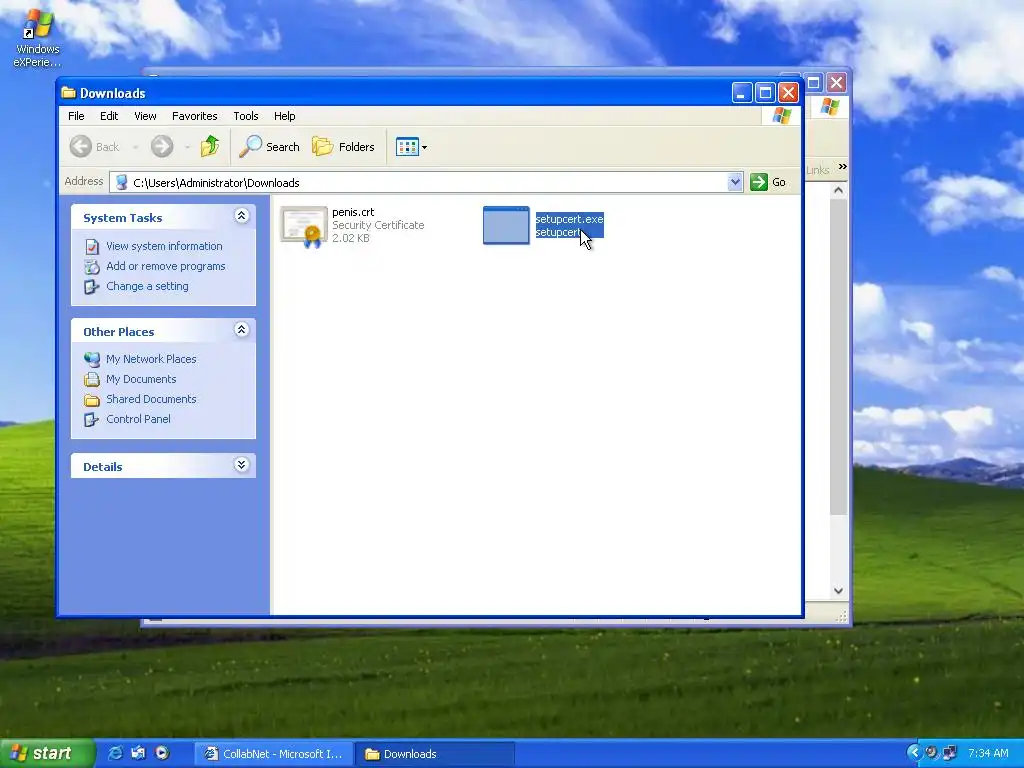Minimize the Downloads window
Screen dimensions: 1024x768
[x=742, y=93]
